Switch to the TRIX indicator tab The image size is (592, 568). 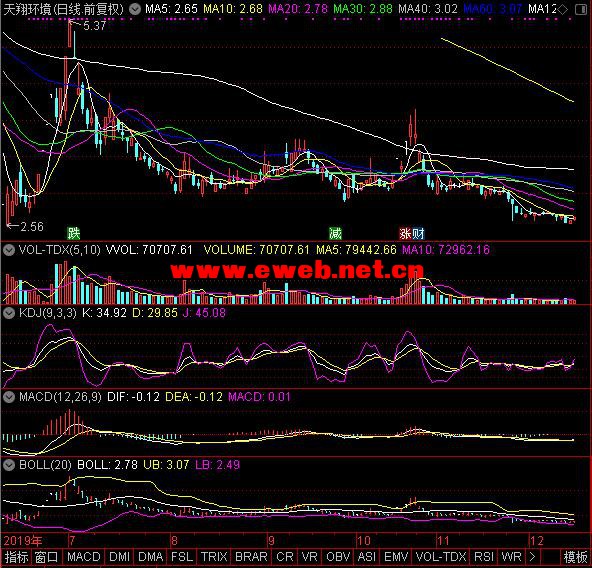214,557
